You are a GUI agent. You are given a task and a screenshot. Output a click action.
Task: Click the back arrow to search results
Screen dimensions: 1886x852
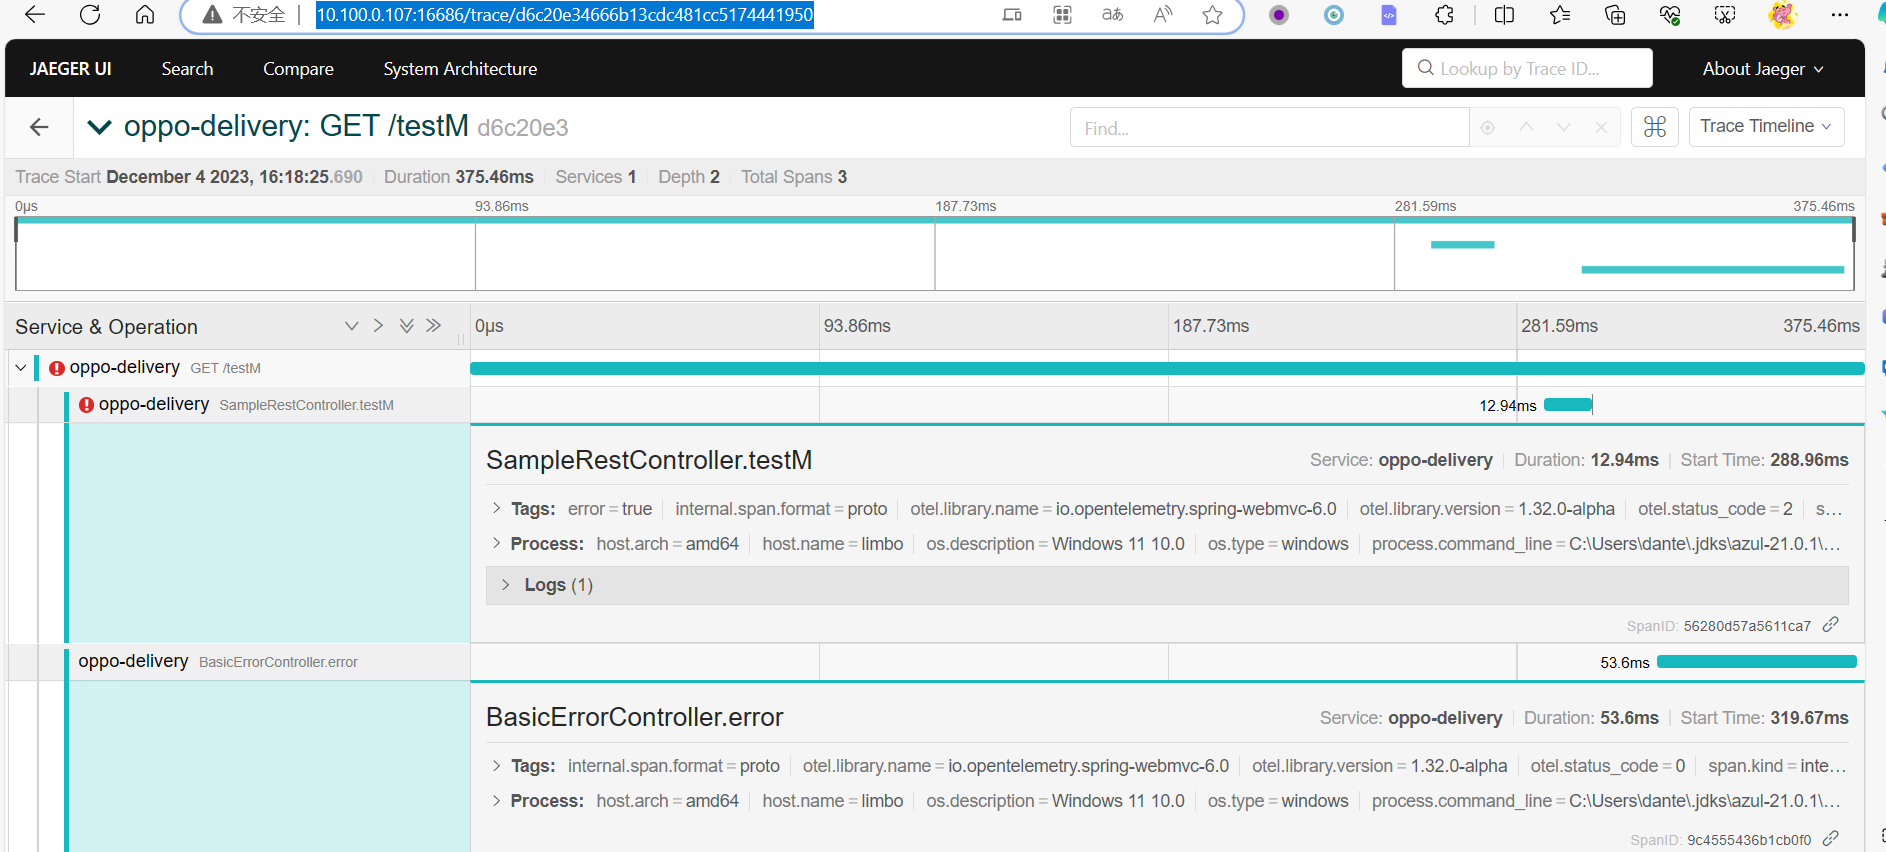click(x=39, y=127)
